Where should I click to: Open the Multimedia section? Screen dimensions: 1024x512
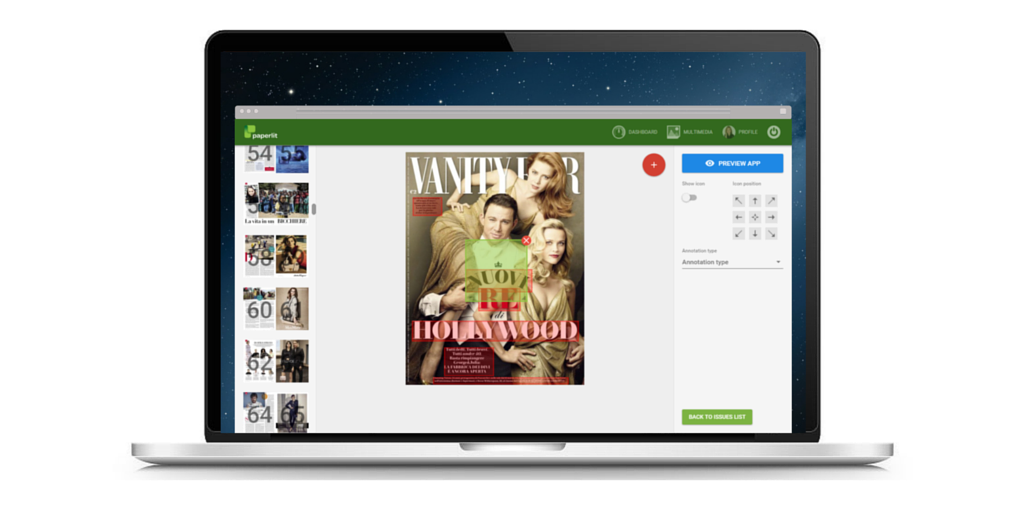point(690,132)
